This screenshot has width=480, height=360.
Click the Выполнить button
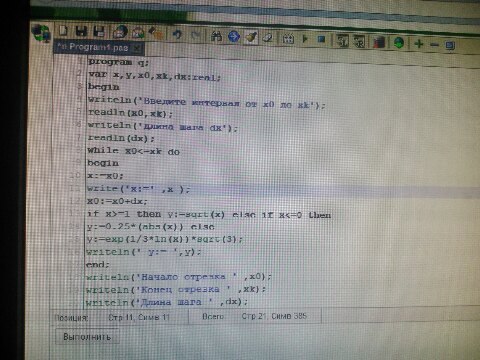tap(87, 337)
